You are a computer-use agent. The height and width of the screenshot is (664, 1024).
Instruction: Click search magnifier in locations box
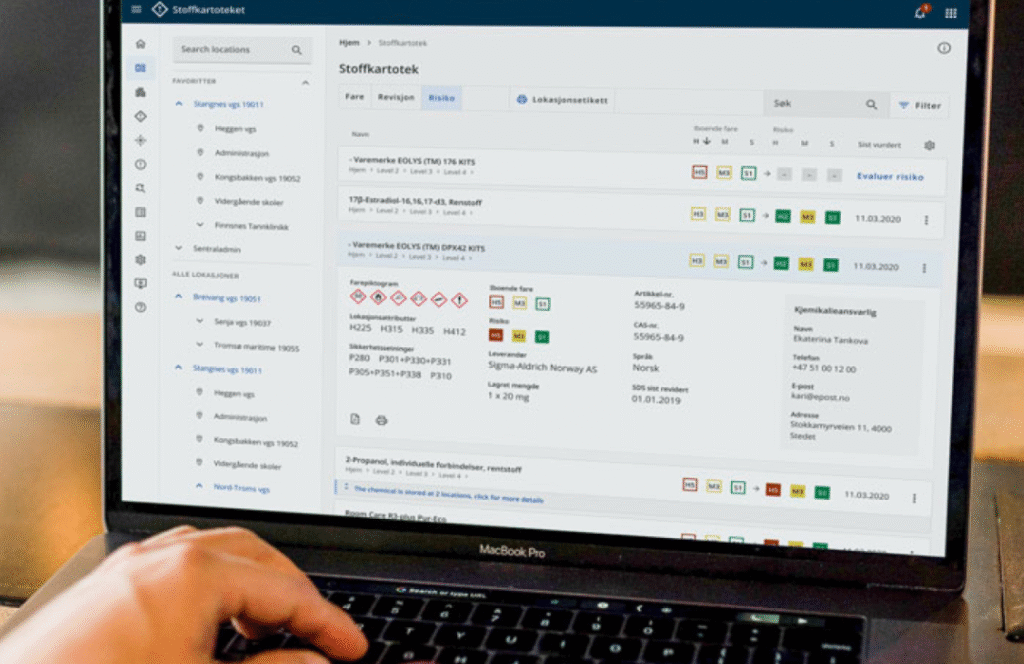[x=296, y=50]
